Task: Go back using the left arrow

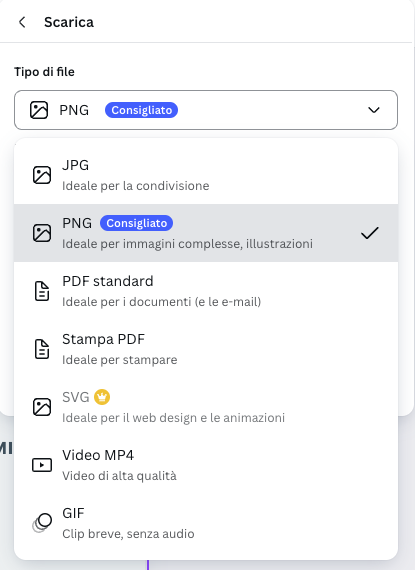Action: [22, 22]
